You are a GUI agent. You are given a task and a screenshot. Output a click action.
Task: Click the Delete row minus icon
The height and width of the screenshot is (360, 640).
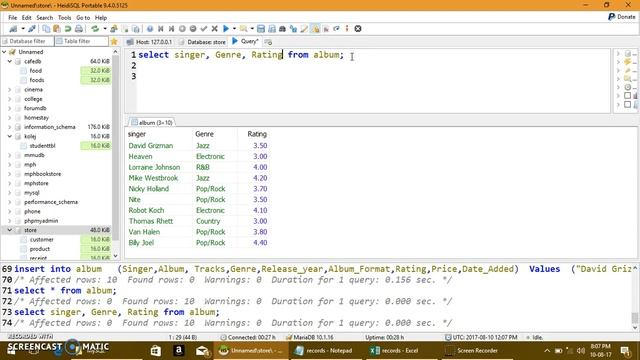pos(193,29)
